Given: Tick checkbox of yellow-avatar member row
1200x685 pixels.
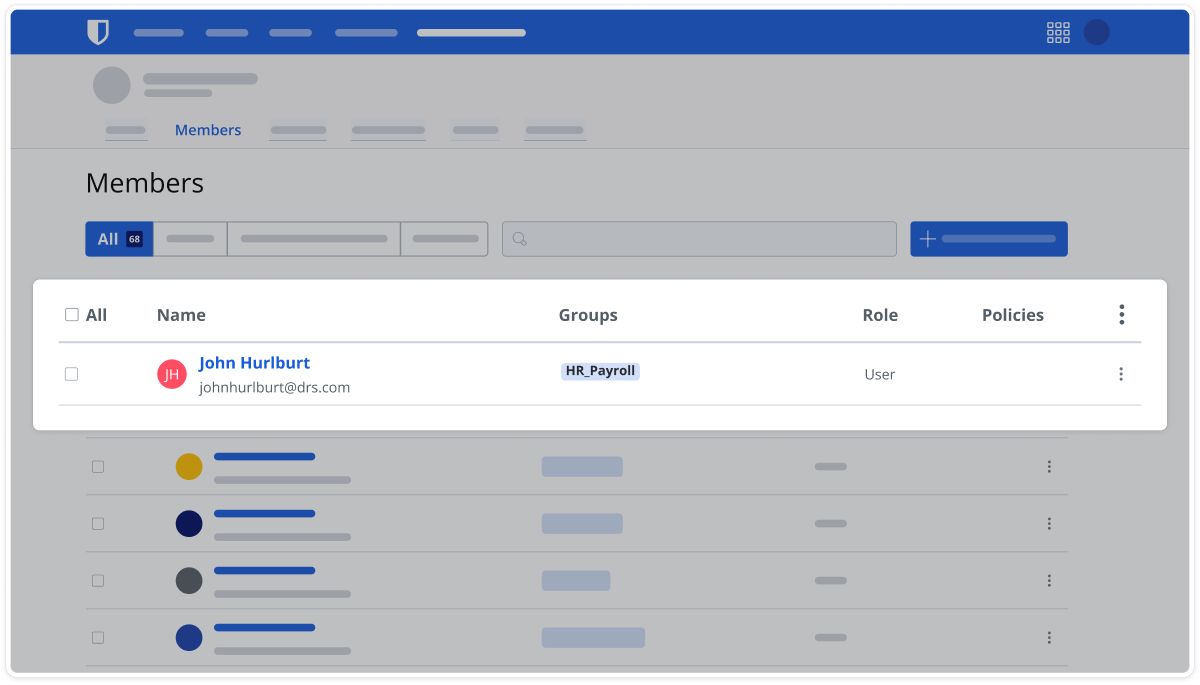Looking at the screenshot, I should tap(98, 466).
